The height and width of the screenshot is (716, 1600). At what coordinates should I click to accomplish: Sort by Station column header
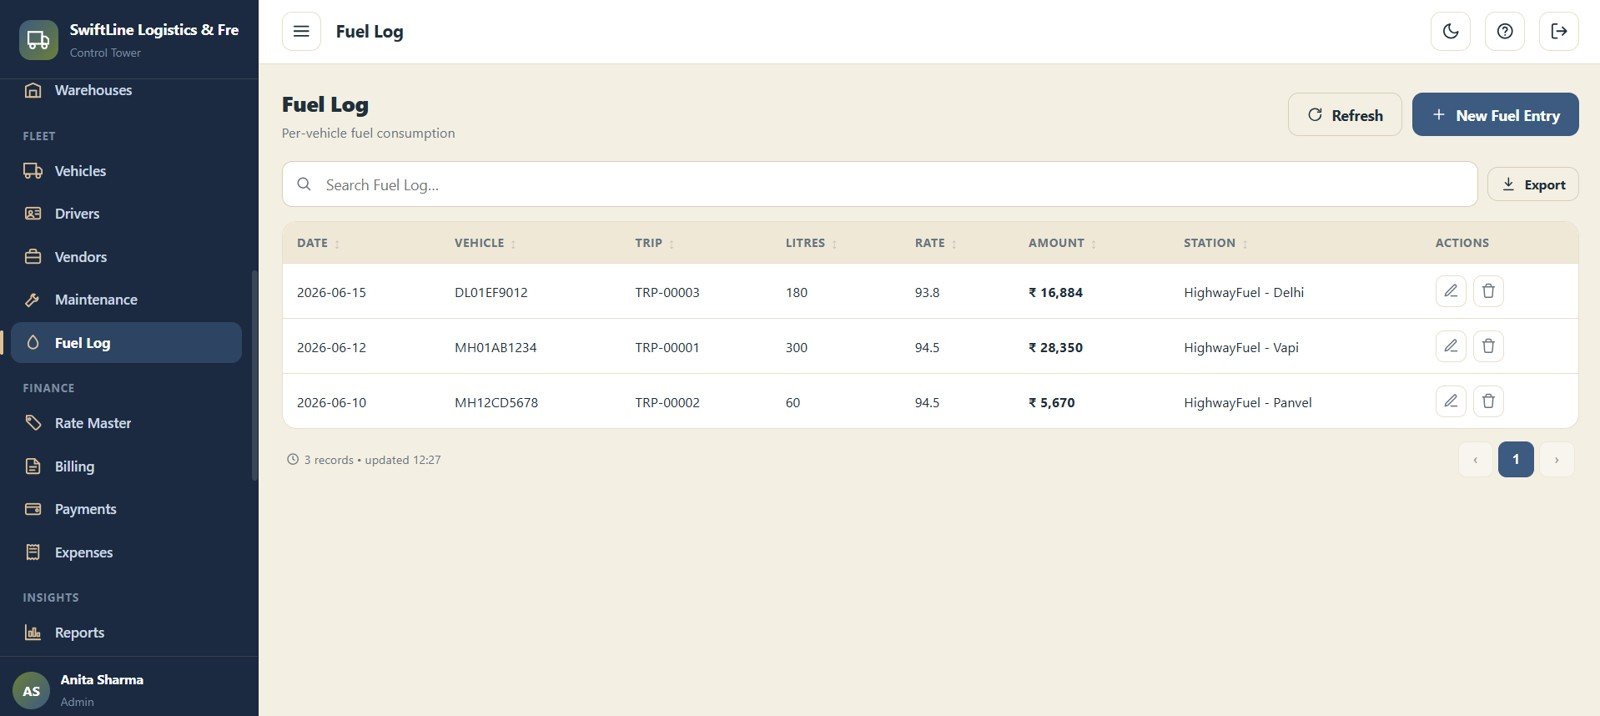point(1215,243)
